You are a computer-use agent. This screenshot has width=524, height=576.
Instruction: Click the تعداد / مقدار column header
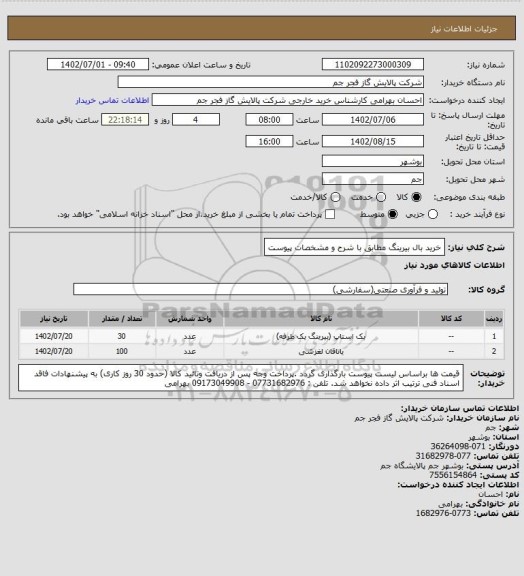tap(122, 319)
